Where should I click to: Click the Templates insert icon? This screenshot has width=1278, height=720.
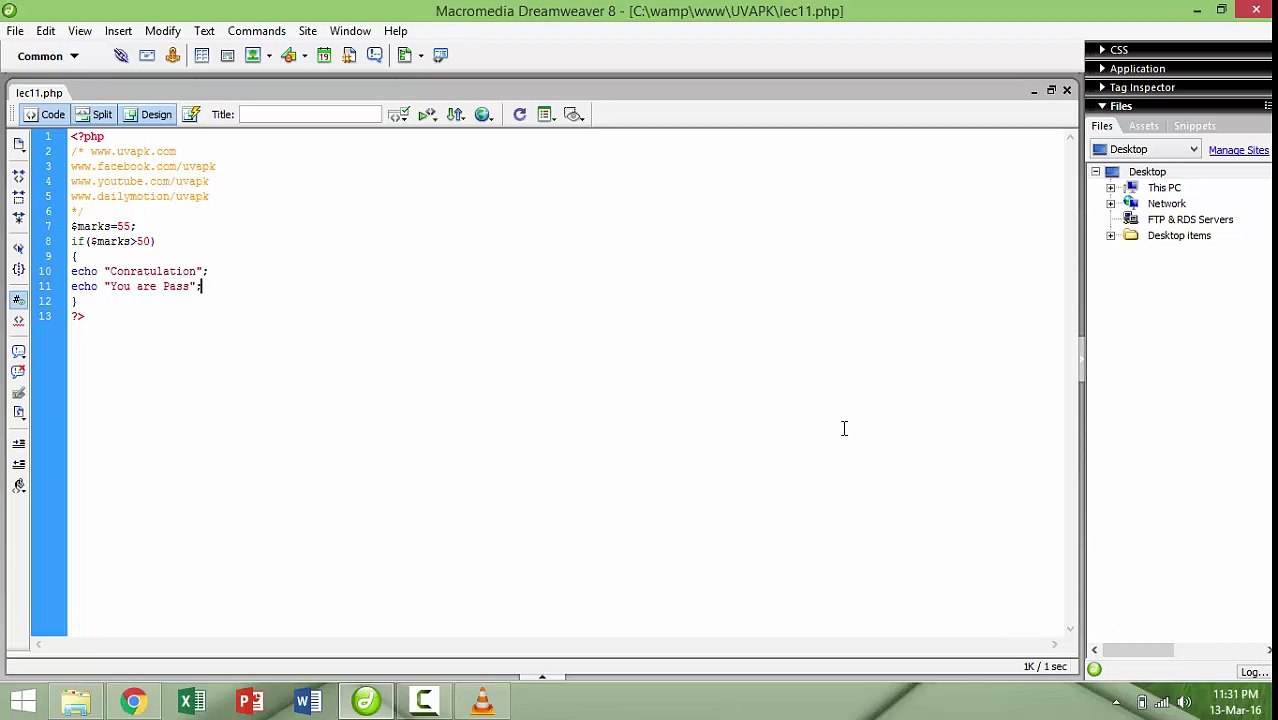(405, 56)
